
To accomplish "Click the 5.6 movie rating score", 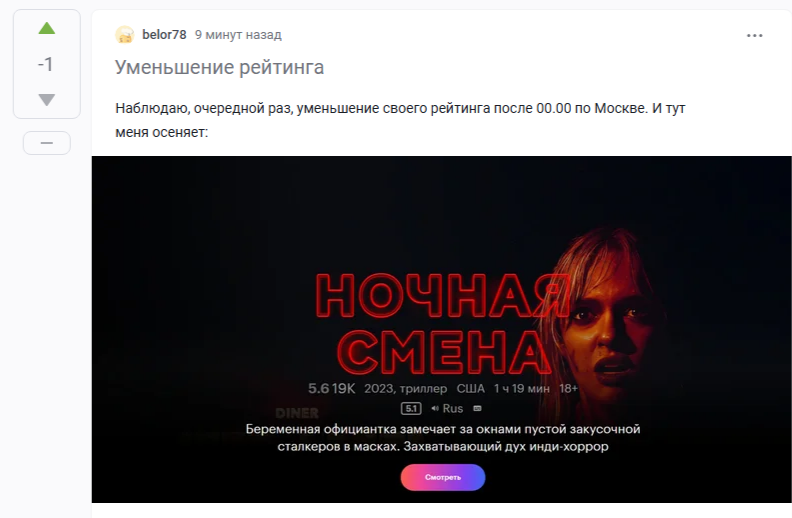I will pos(318,389).
